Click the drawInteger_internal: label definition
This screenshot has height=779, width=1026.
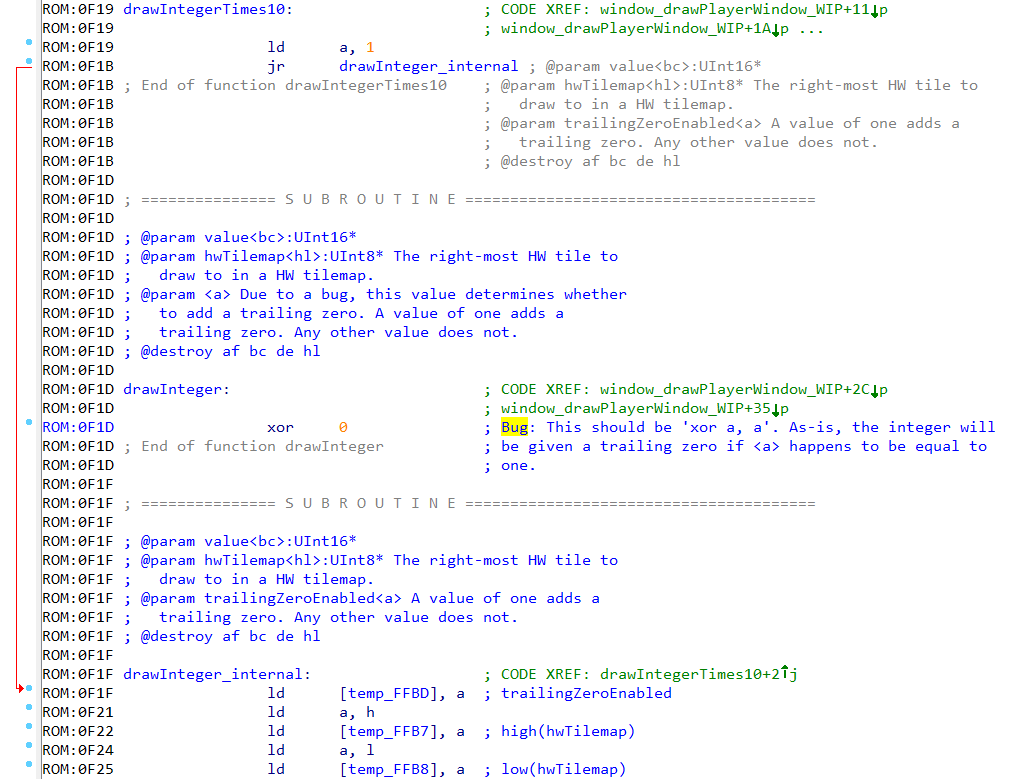[217, 674]
